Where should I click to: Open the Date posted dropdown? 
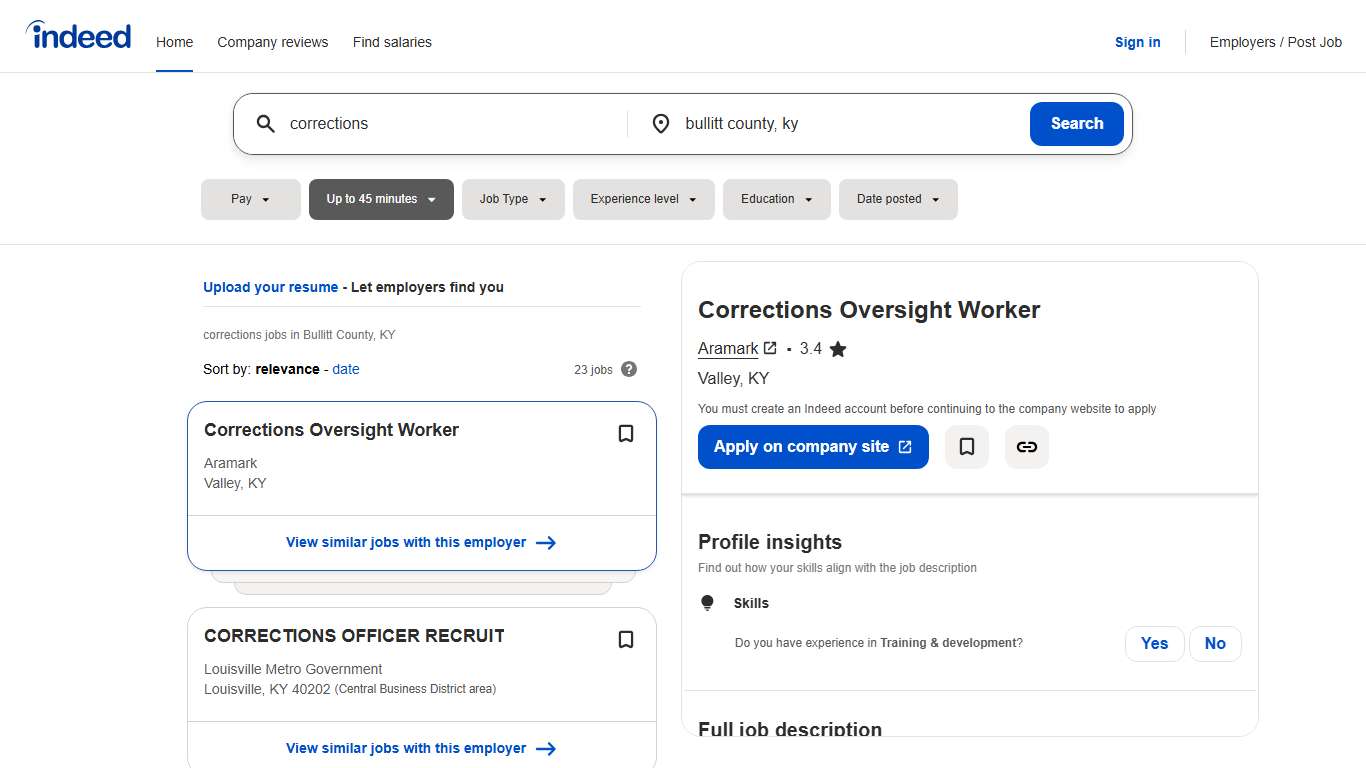coord(898,199)
